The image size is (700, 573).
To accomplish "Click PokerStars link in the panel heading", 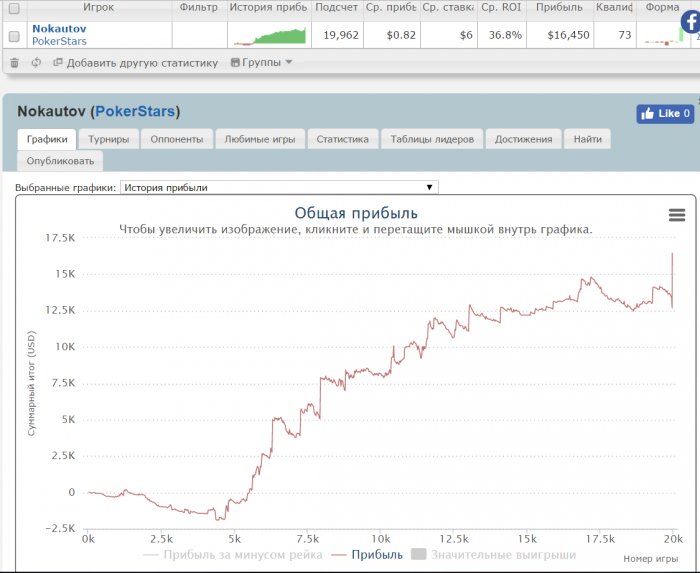I will coord(135,111).
